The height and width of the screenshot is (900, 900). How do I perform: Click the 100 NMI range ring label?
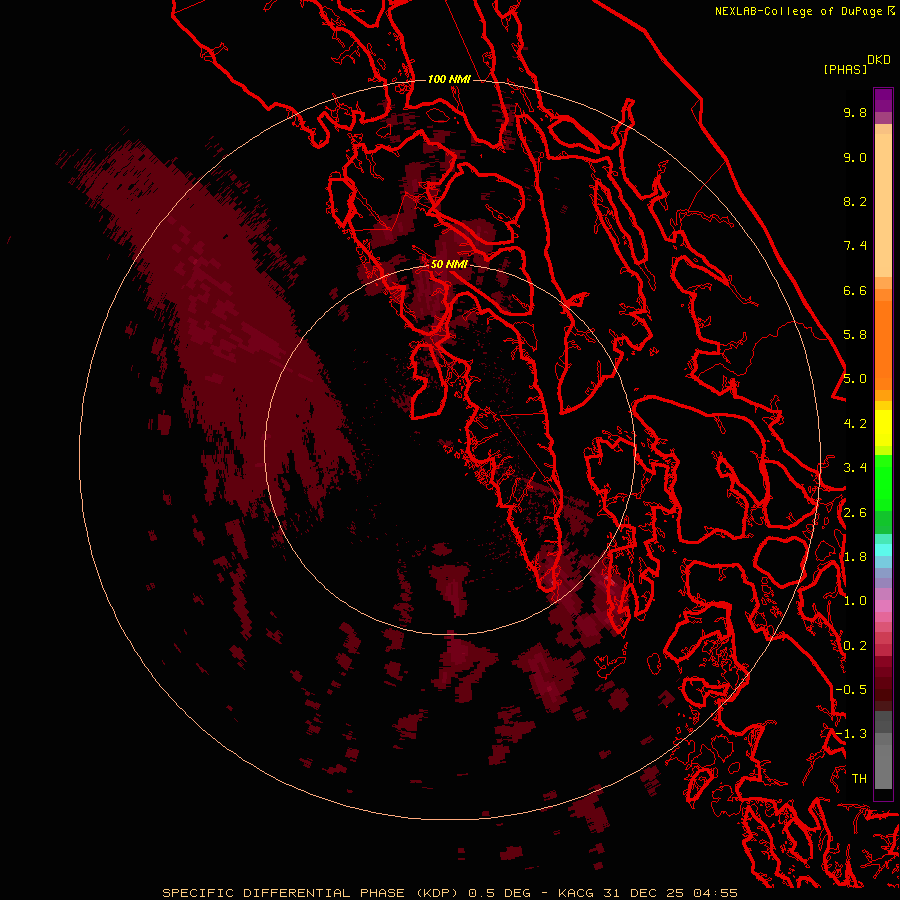[449, 79]
